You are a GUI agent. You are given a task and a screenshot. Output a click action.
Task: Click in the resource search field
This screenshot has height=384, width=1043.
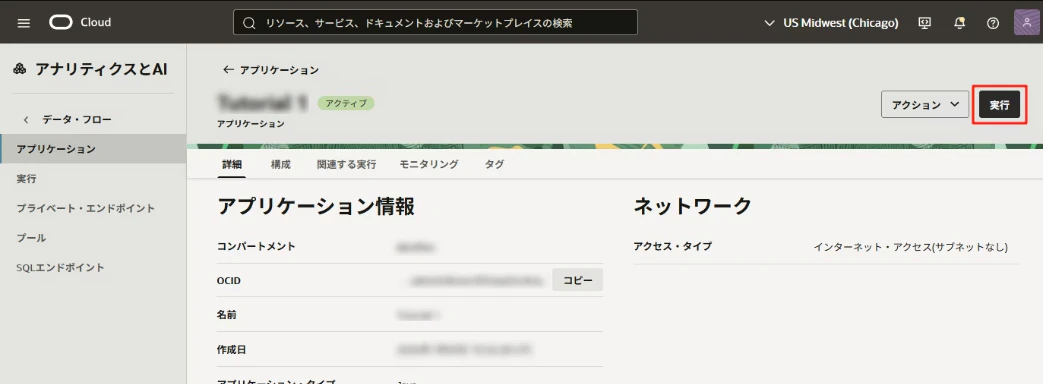point(435,23)
